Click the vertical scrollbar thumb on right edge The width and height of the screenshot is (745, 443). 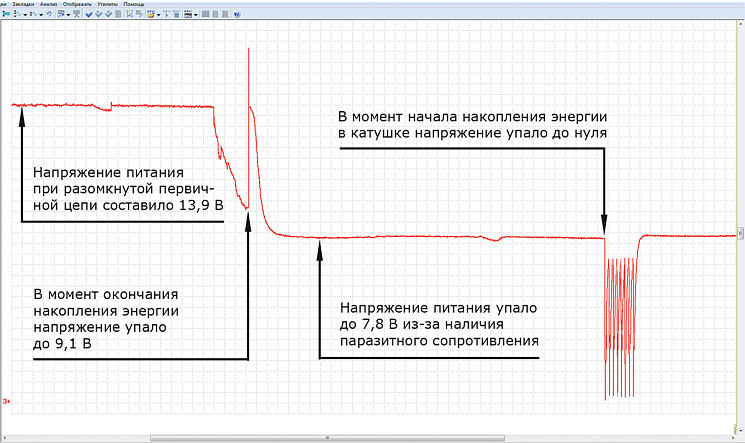click(741, 232)
